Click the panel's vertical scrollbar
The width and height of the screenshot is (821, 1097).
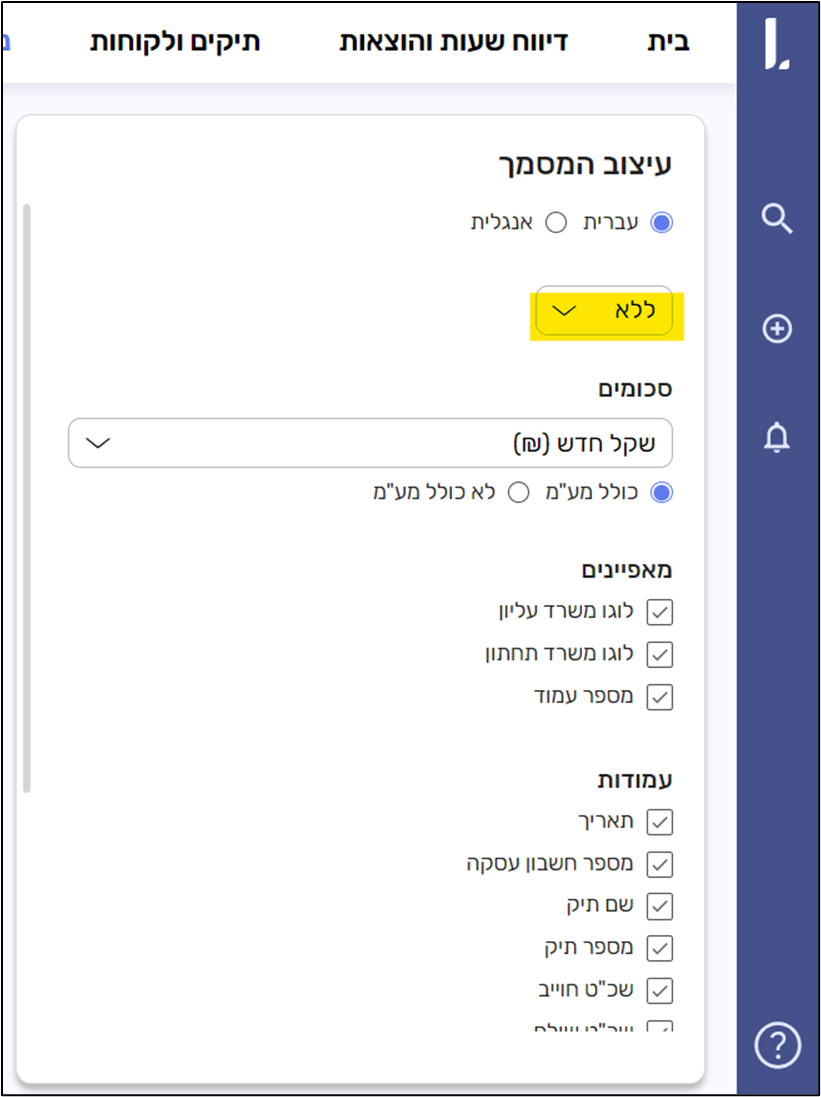pyautogui.click(x=27, y=500)
